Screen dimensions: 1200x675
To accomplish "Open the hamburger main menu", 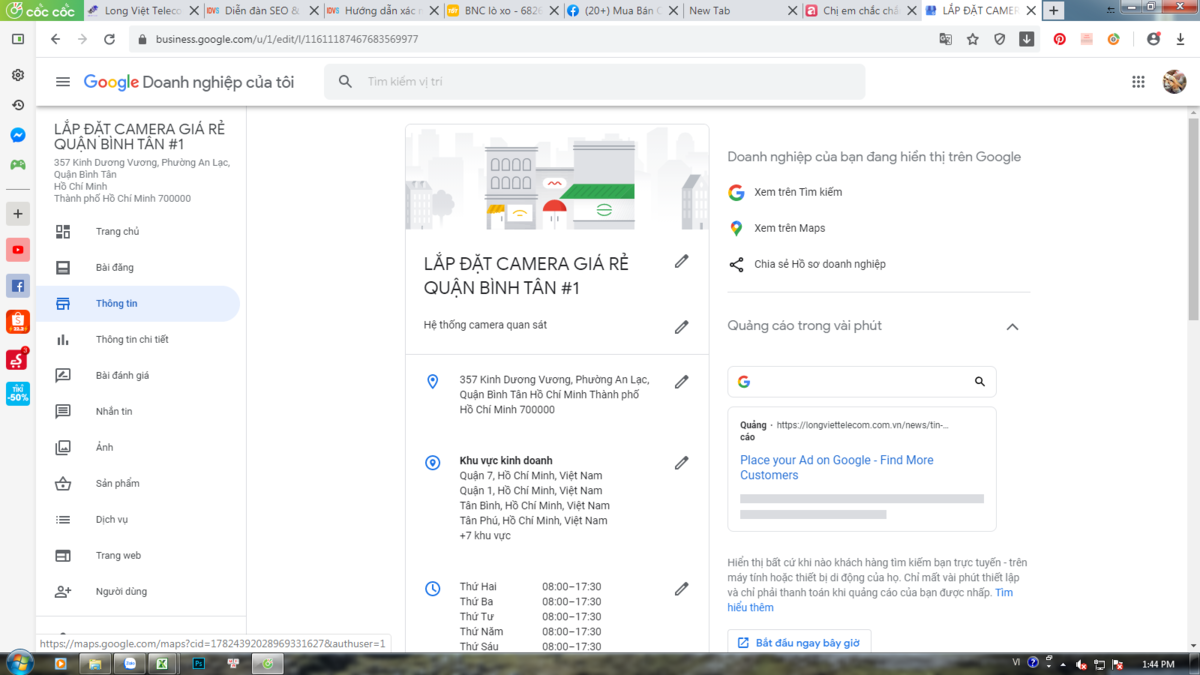I will 63,82.
